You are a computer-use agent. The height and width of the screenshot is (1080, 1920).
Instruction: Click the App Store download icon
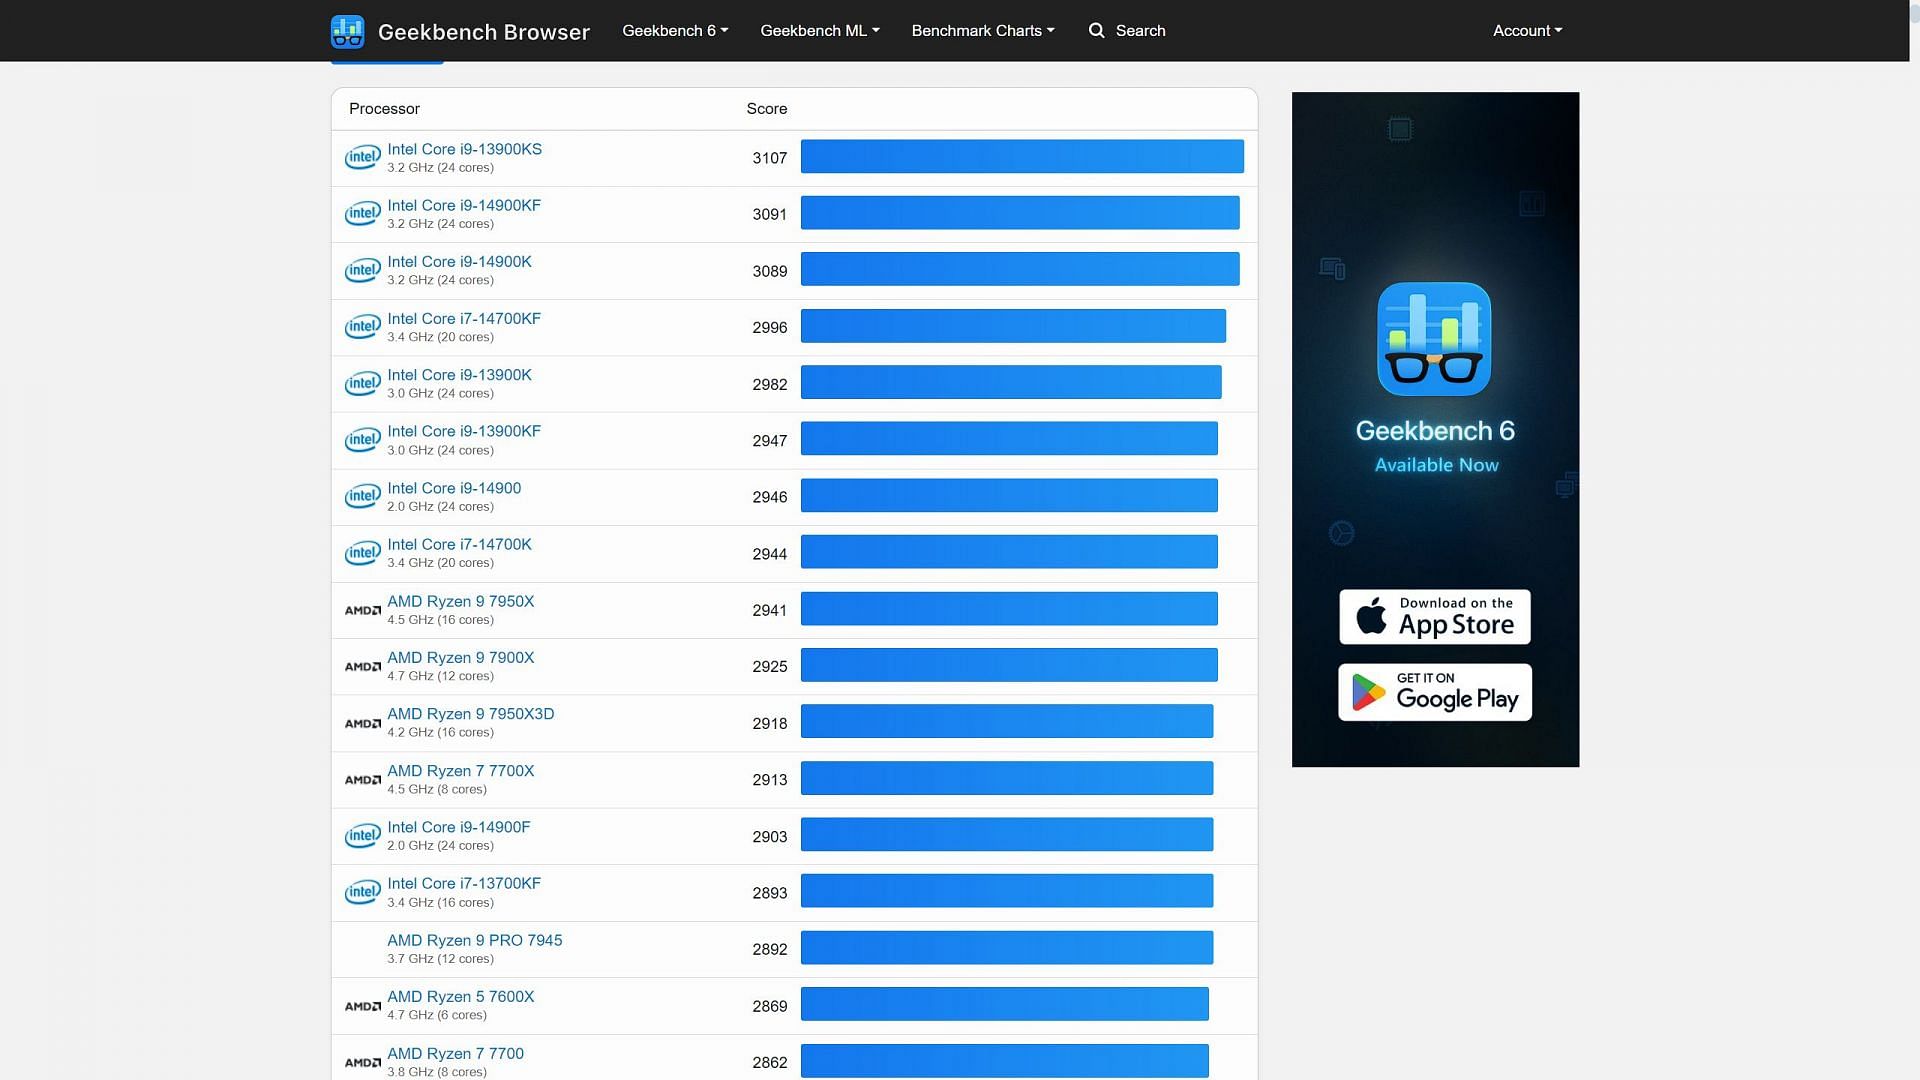click(1435, 617)
